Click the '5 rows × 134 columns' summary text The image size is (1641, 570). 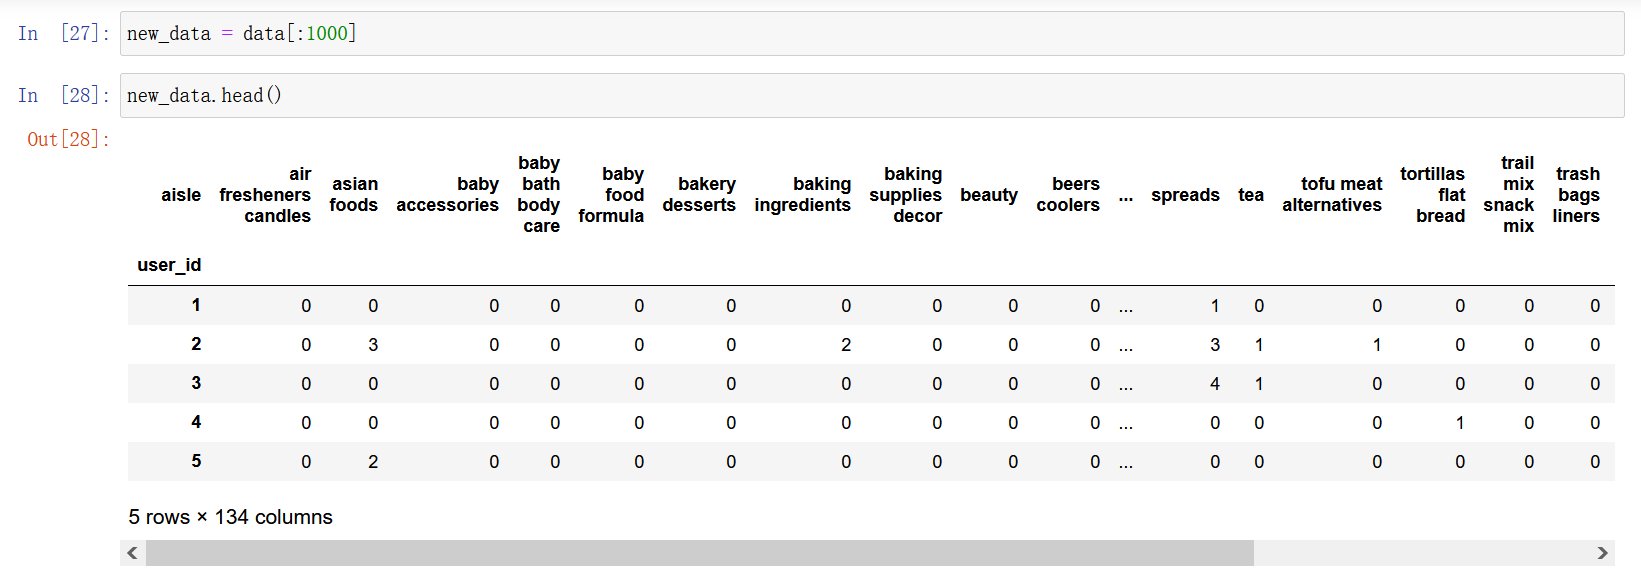[x=230, y=517]
